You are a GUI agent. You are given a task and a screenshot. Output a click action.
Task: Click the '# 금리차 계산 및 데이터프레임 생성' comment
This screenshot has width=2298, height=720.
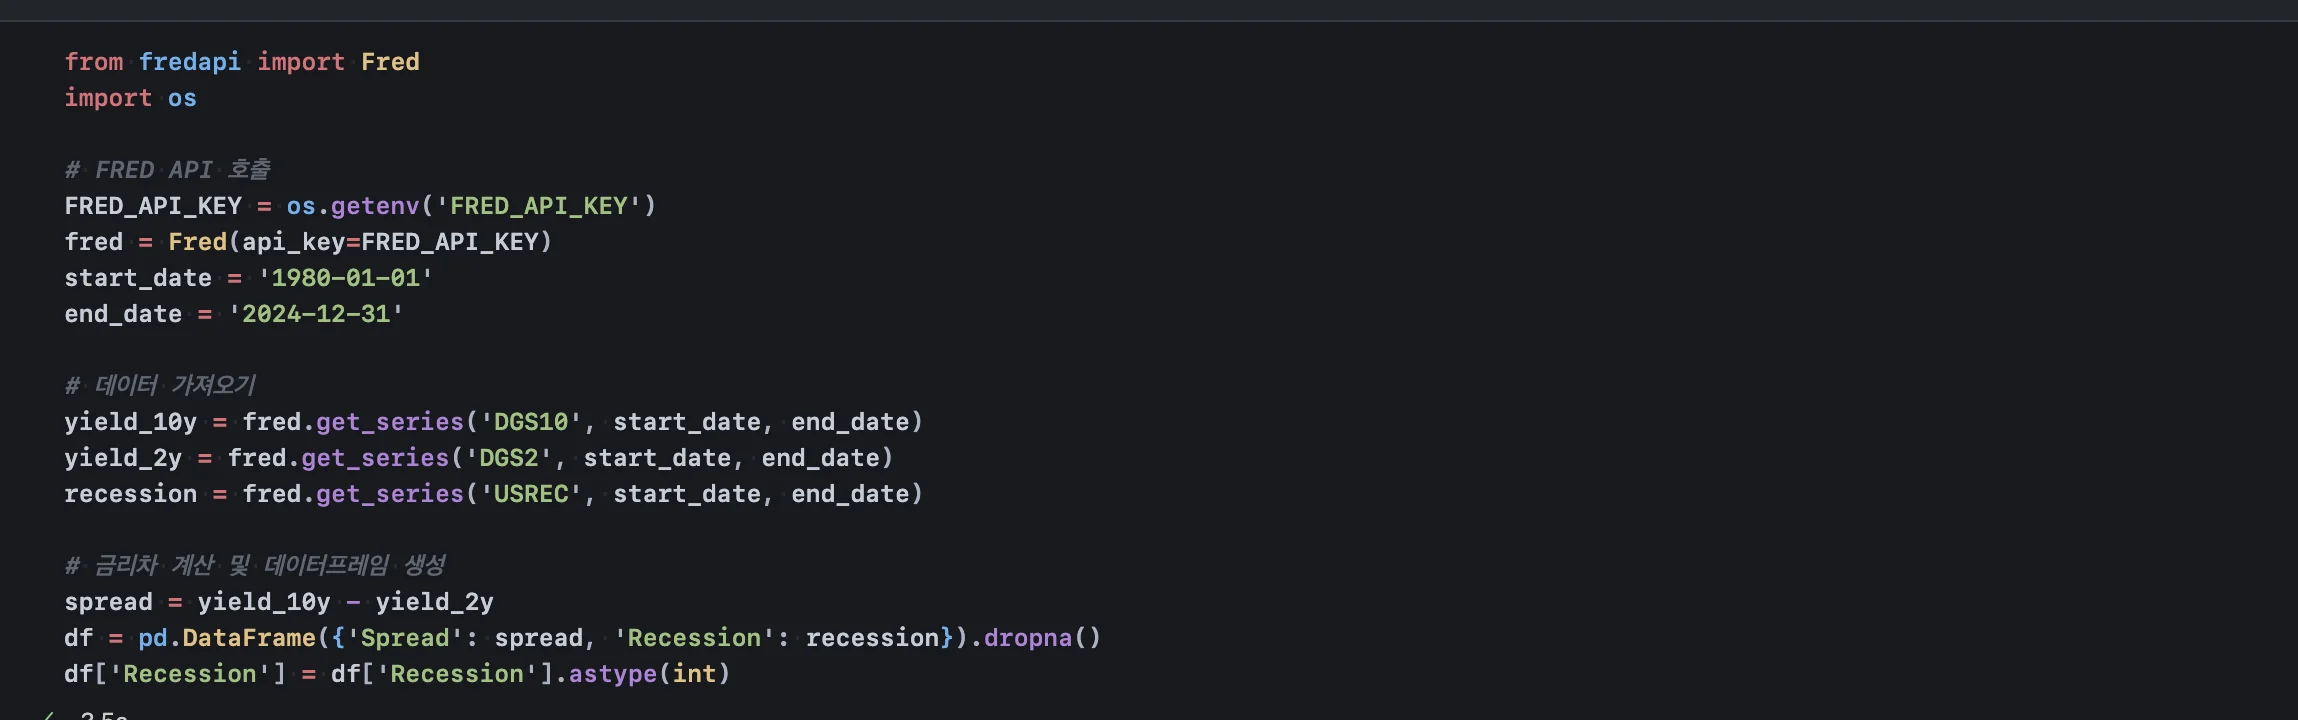click(255, 566)
